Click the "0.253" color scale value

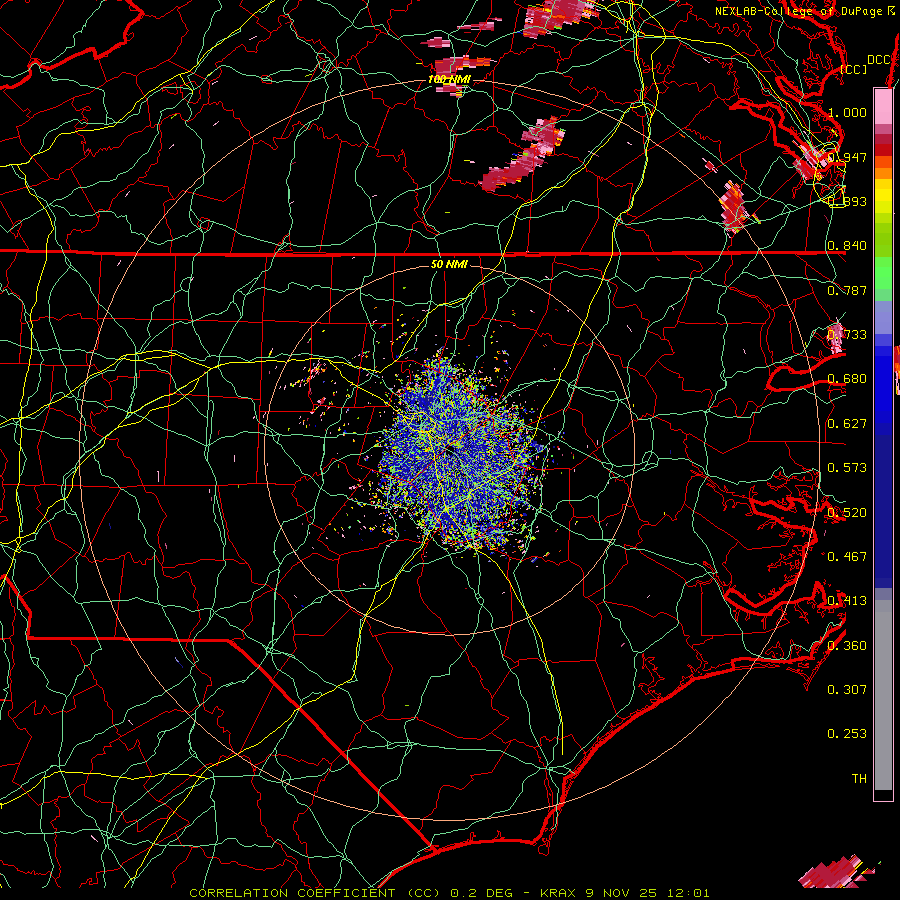click(x=847, y=734)
